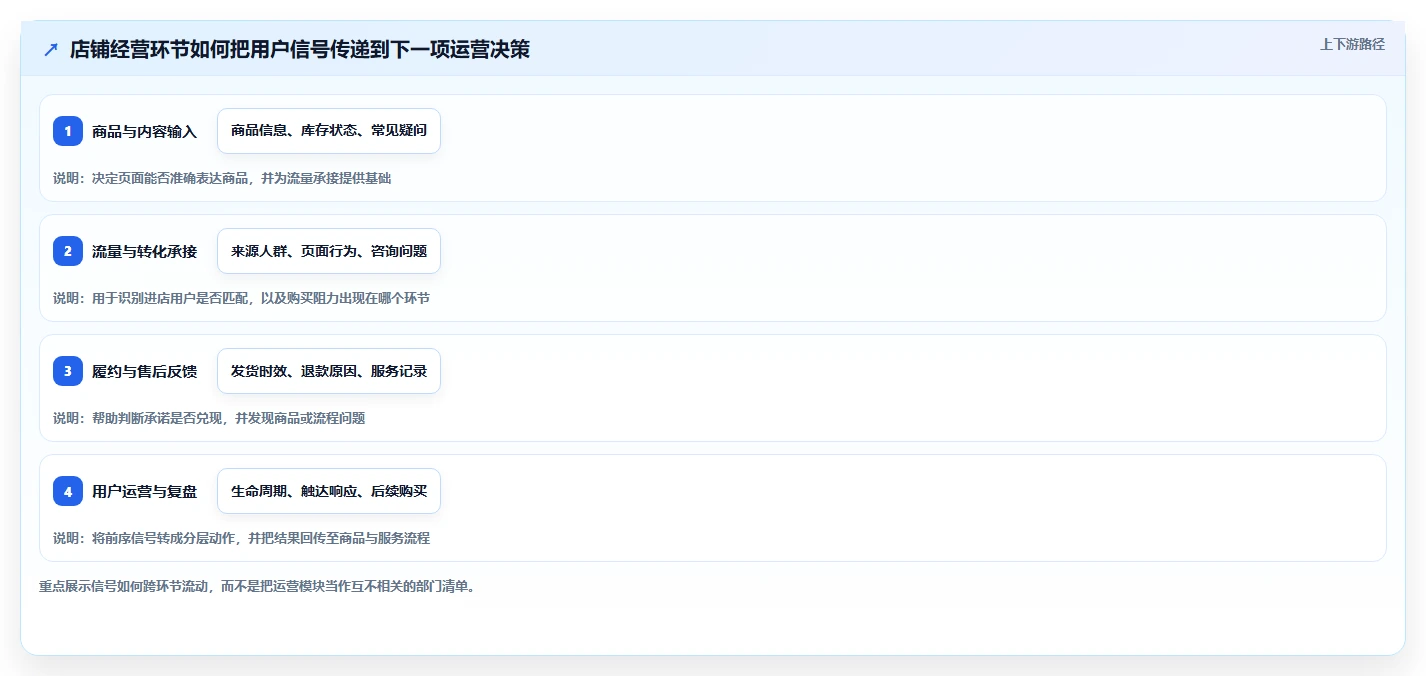Screen dimensions: 1426x676
Task: Click the step 4 number badge
Action: pos(68,491)
